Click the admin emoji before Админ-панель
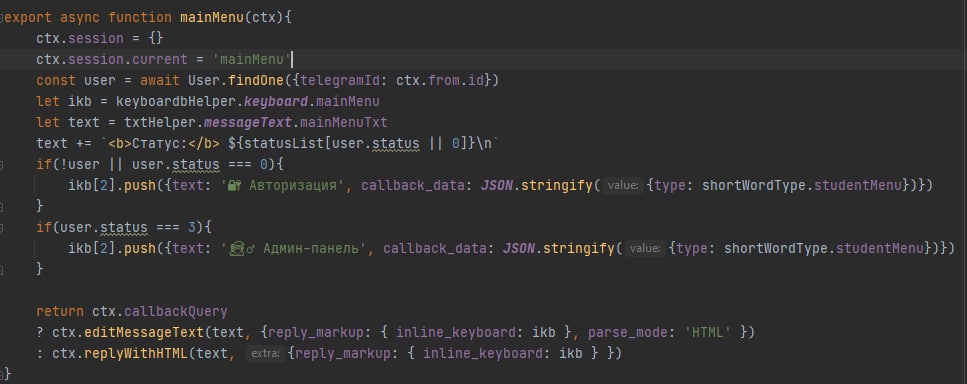Screen dimensions: 967x384 242,248
